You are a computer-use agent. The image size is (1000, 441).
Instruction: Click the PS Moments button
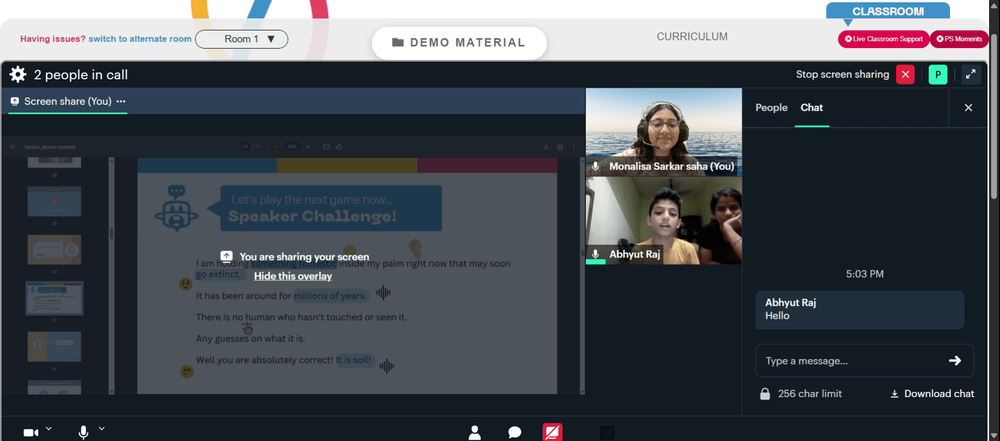[x=959, y=39]
